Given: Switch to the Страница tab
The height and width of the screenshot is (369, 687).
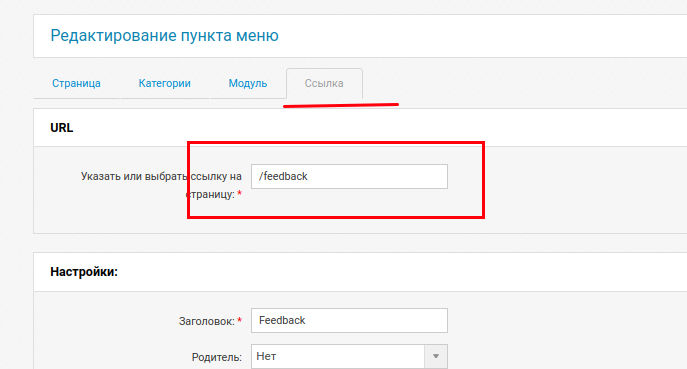Looking at the screenshot, I should 76,83.
